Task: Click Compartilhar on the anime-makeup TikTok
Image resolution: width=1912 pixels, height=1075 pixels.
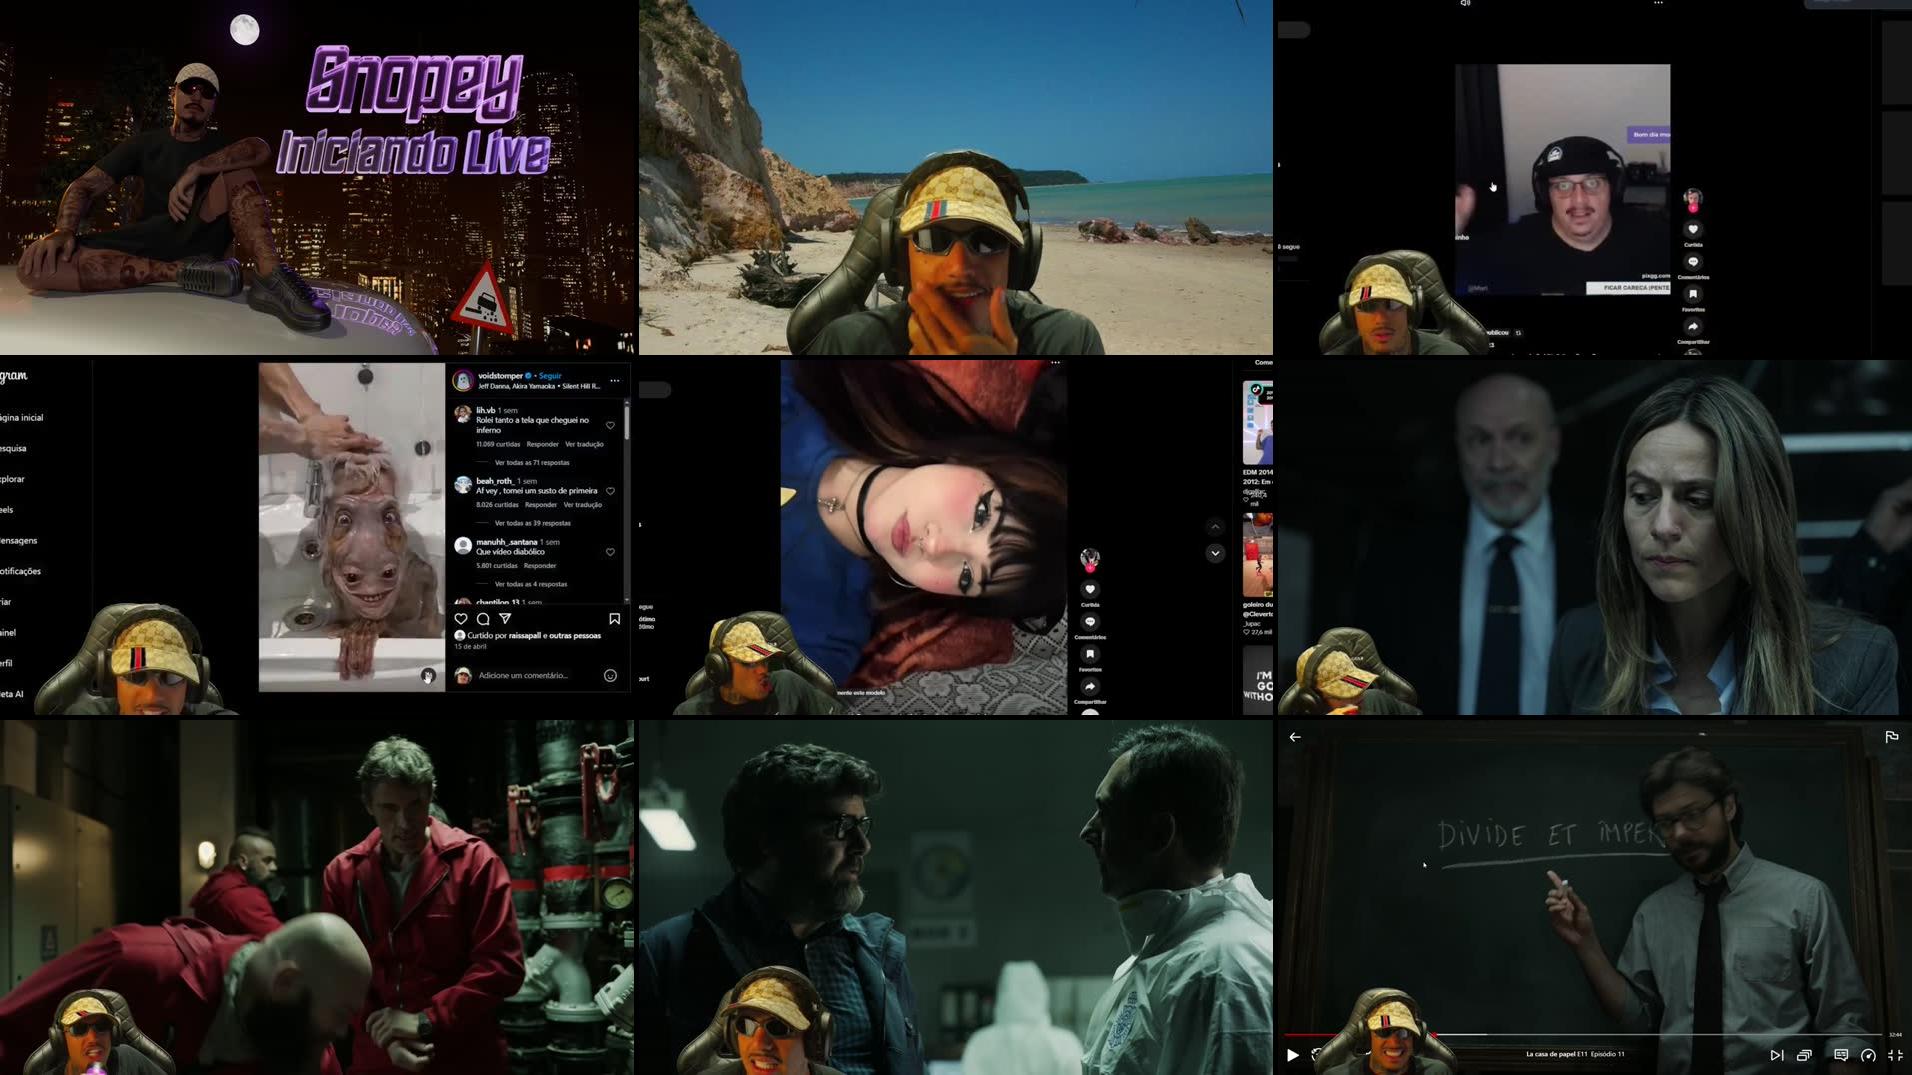Action: 1090,687
